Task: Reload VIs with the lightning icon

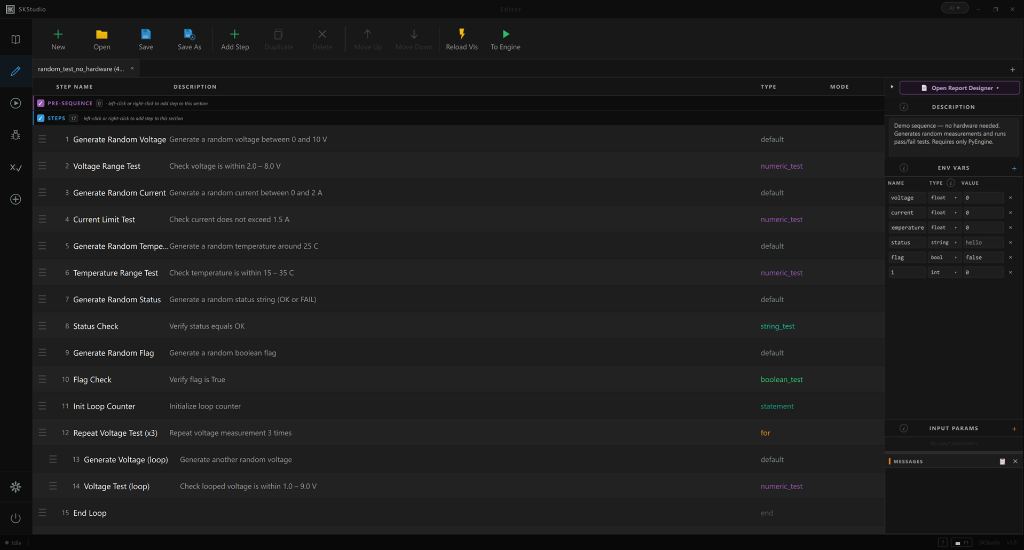Action: [462, 39]
